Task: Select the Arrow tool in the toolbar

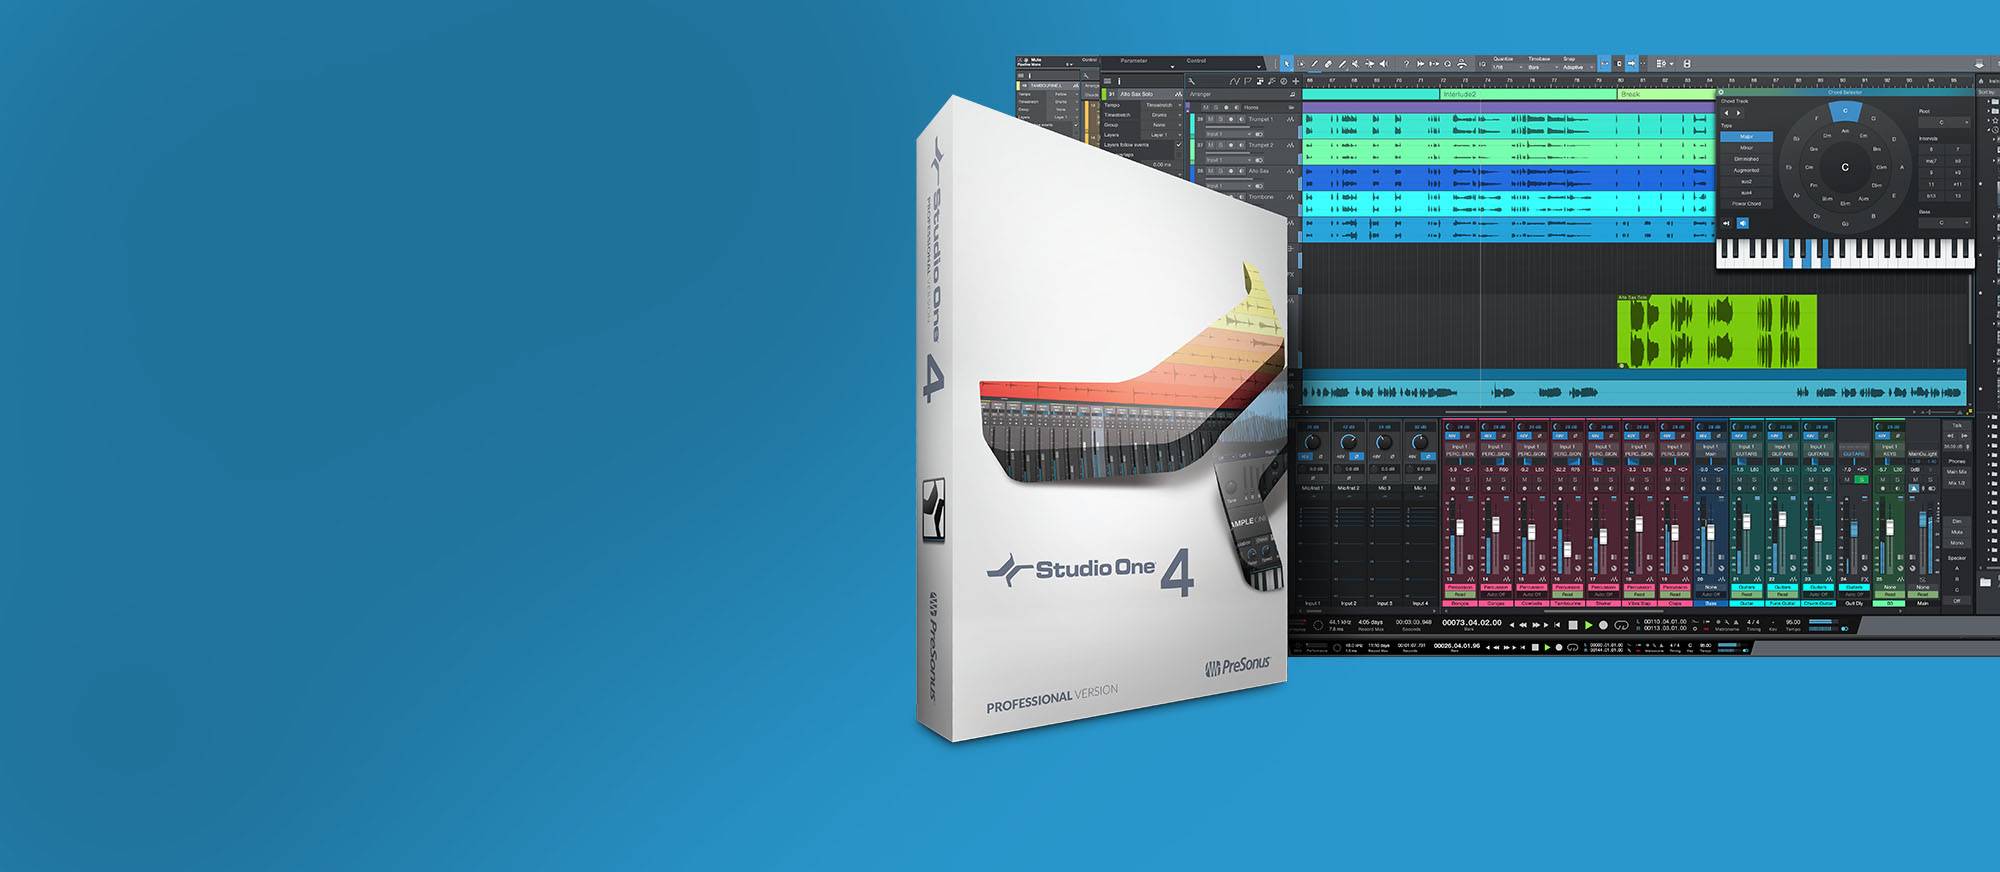Action: (1287, 64)
